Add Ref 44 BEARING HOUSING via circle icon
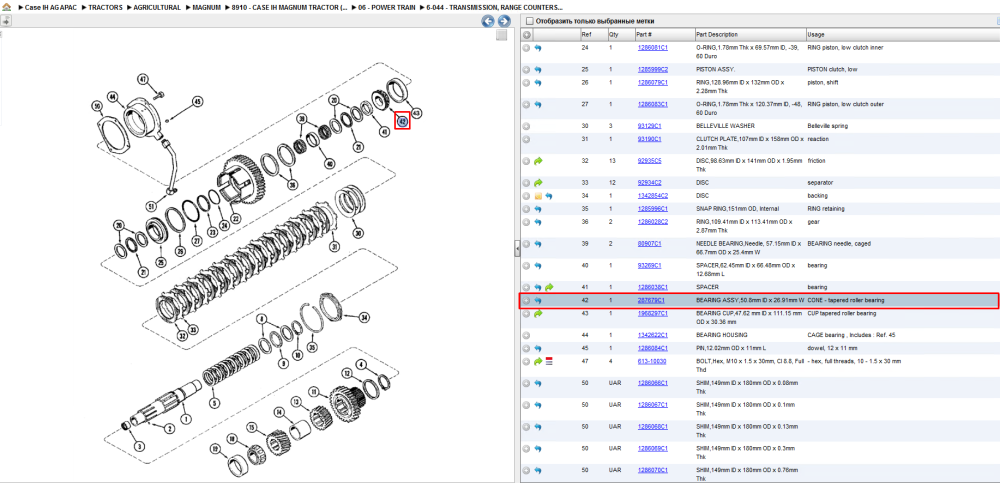This screenshot has height=483, width=1000. pos(526,335)
